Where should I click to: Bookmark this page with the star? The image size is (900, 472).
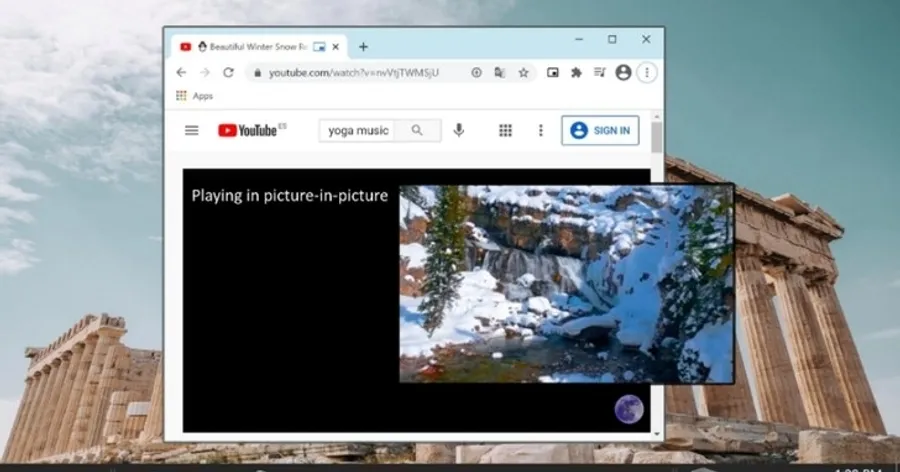click(x=523, y=73)
